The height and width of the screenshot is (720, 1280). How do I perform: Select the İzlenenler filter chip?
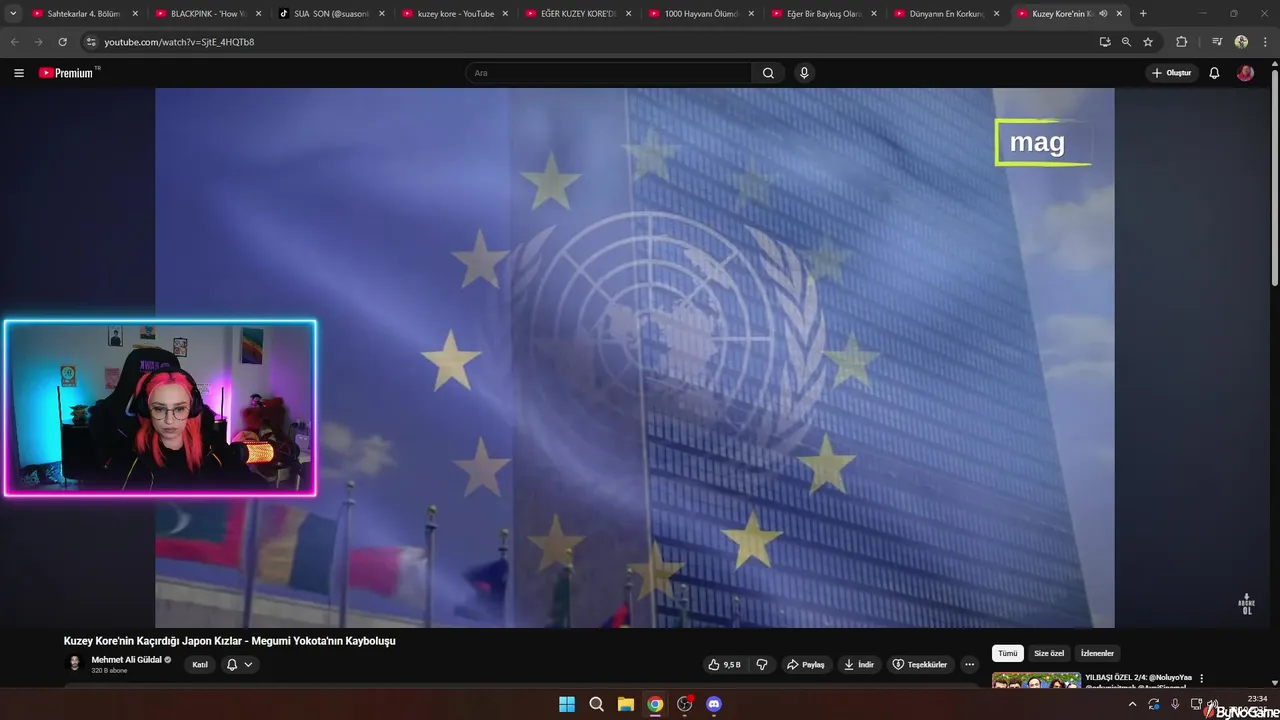pos(1097,653)
